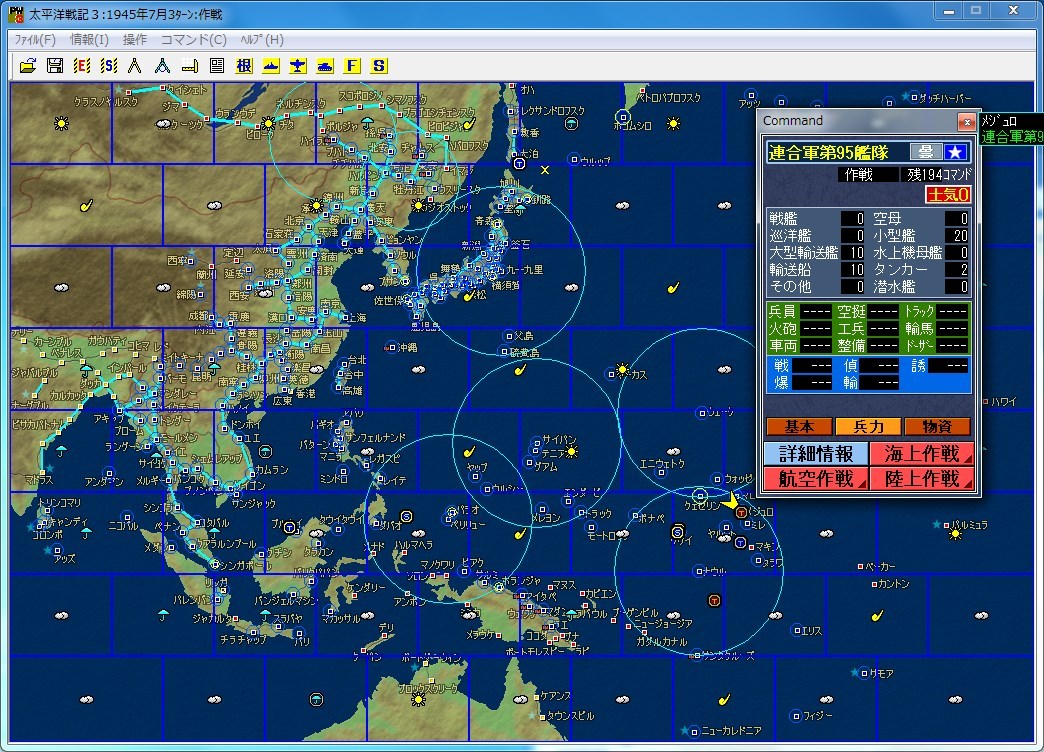The image size is (1044, 752).
Task: Open the 航空作戦 operations list
Action: [x=816, y=478]
